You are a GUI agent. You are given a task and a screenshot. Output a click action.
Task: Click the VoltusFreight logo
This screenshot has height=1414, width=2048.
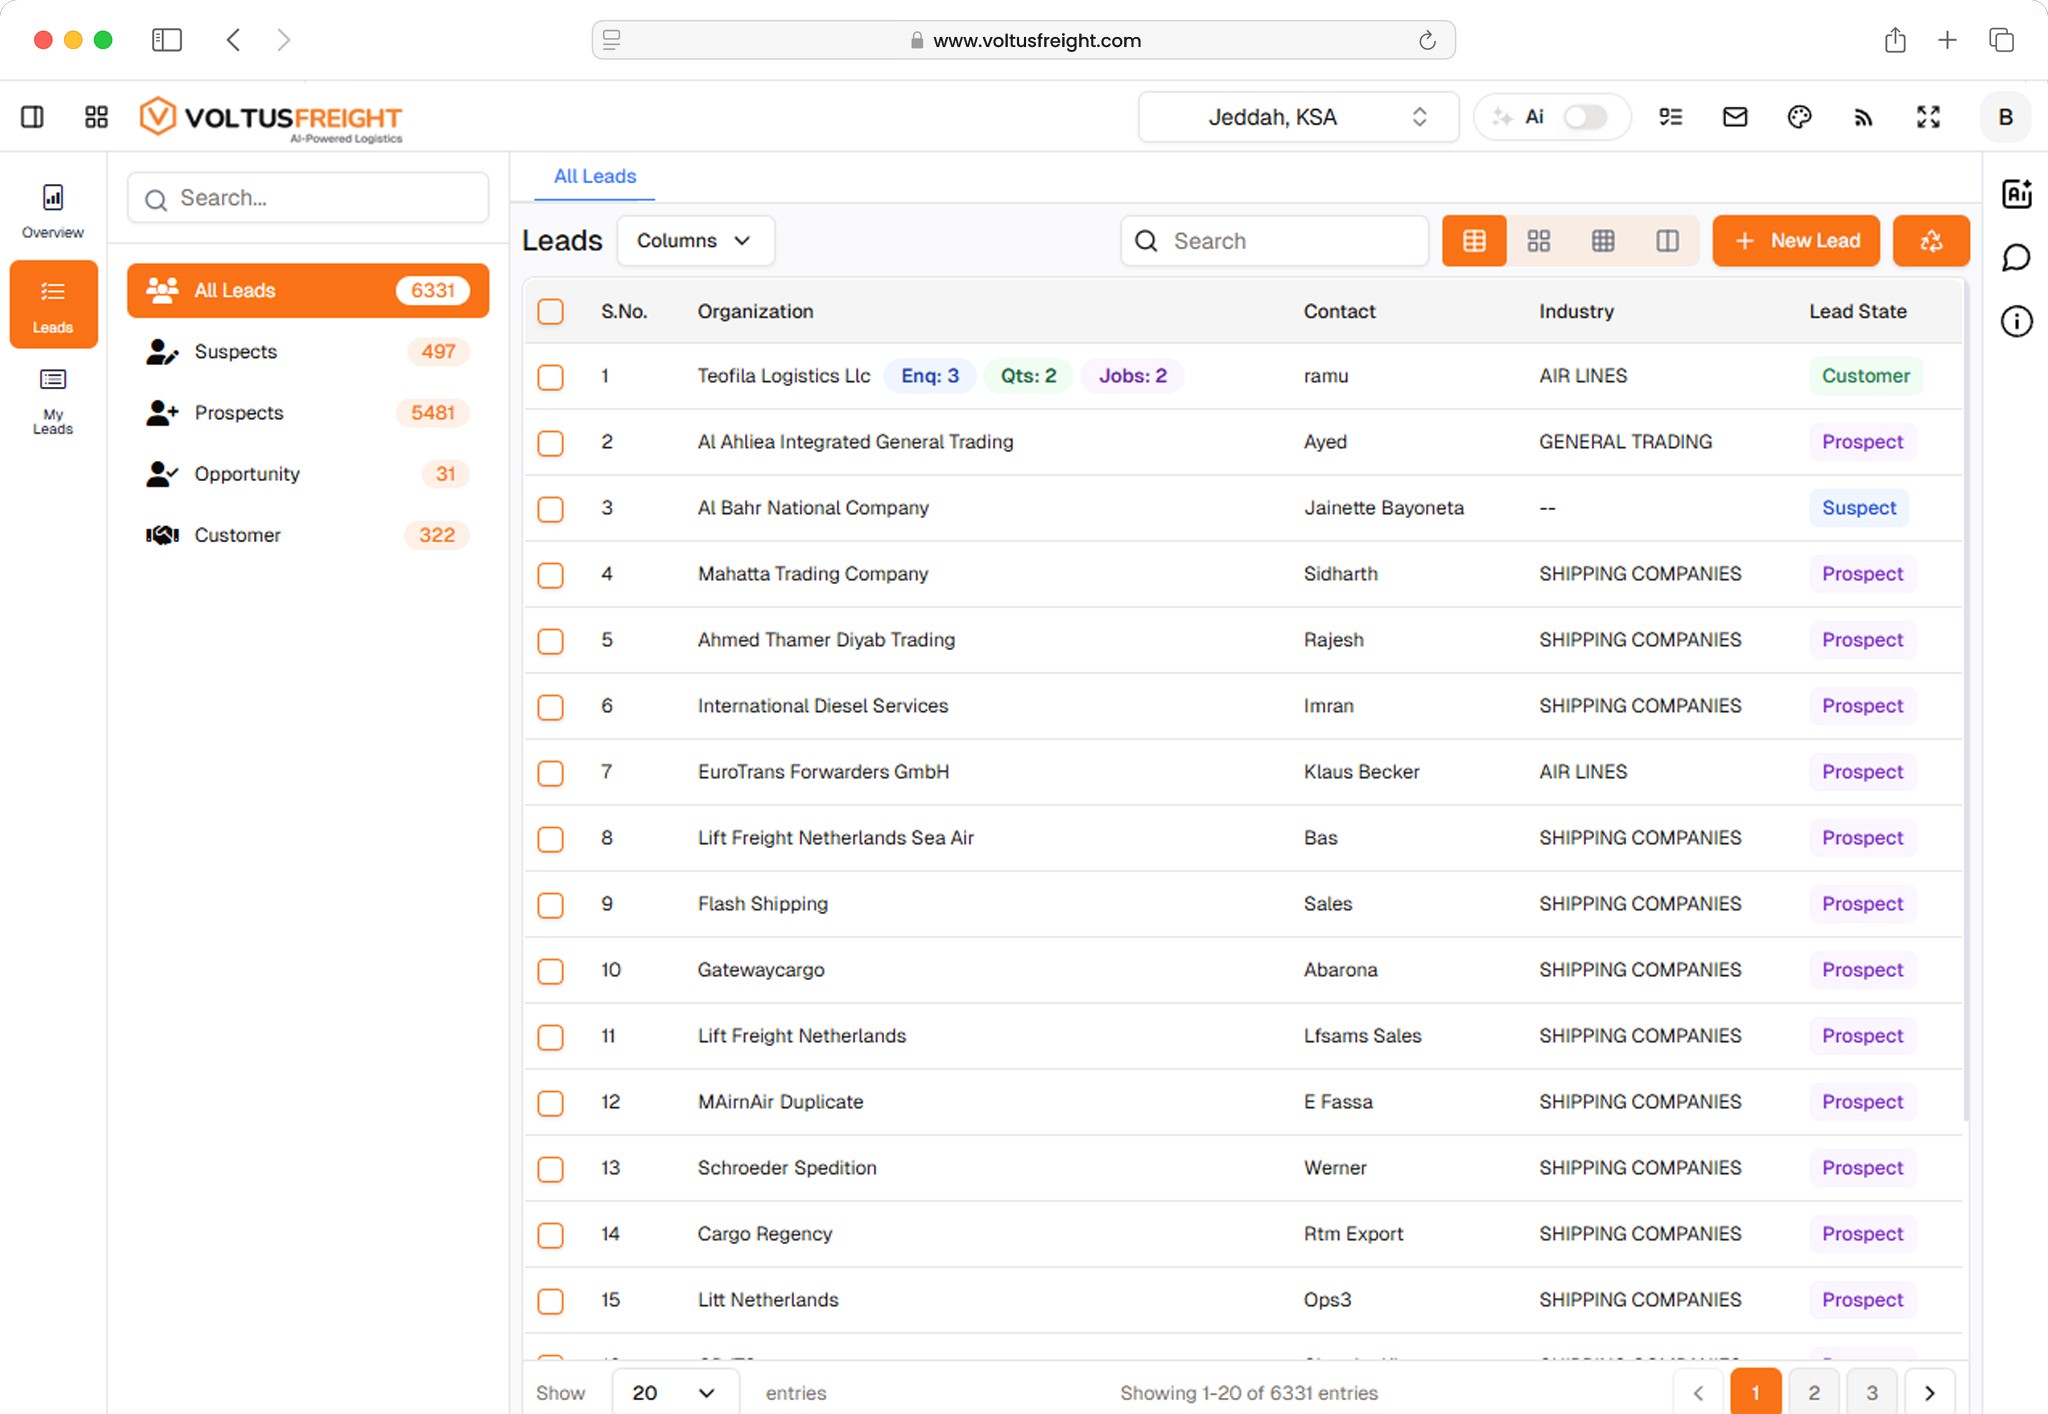tap(271, 119)
